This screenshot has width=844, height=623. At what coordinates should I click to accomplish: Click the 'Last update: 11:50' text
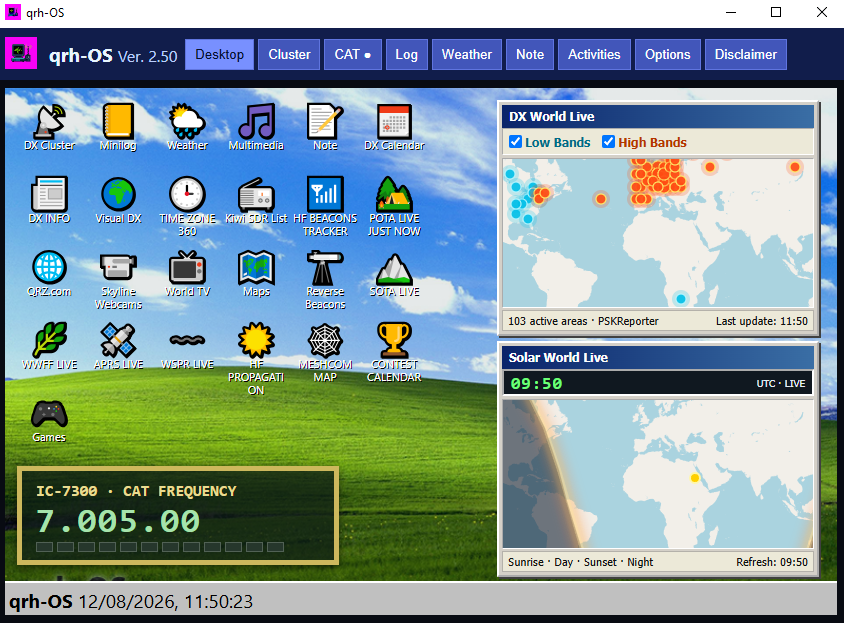[x=762, y=321]
